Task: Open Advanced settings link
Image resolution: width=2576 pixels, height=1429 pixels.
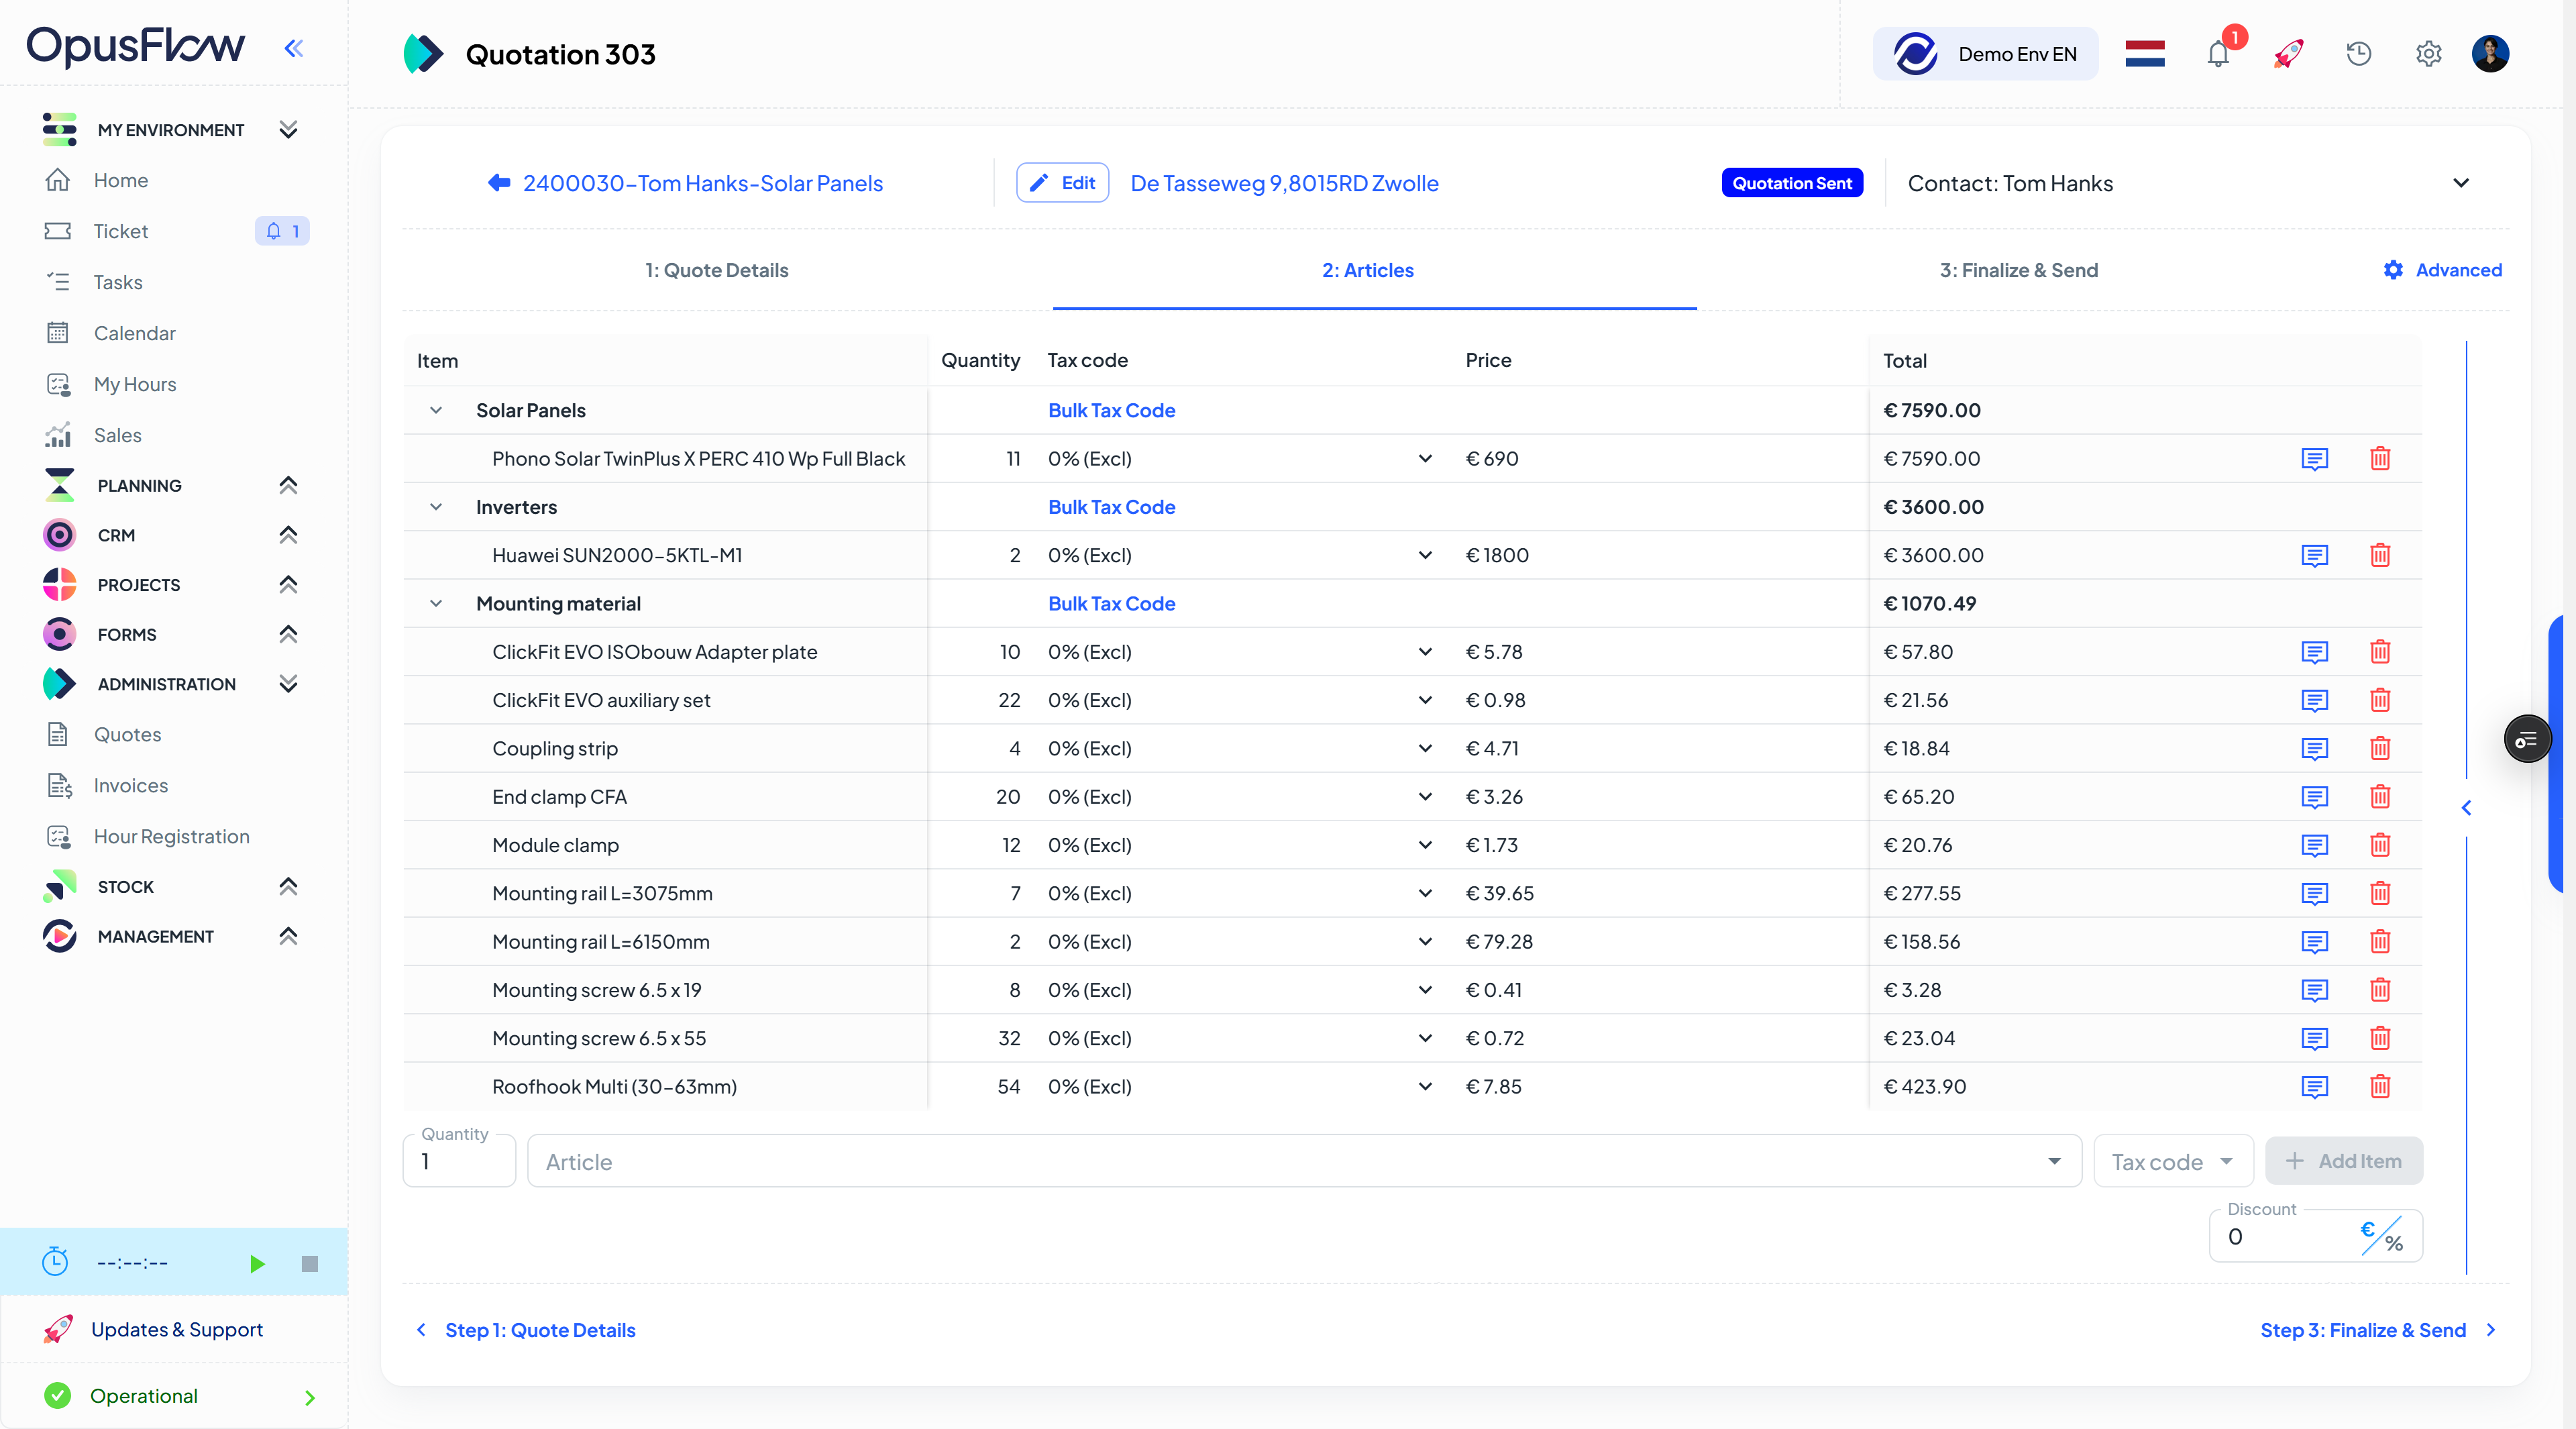Action: 2442,270
